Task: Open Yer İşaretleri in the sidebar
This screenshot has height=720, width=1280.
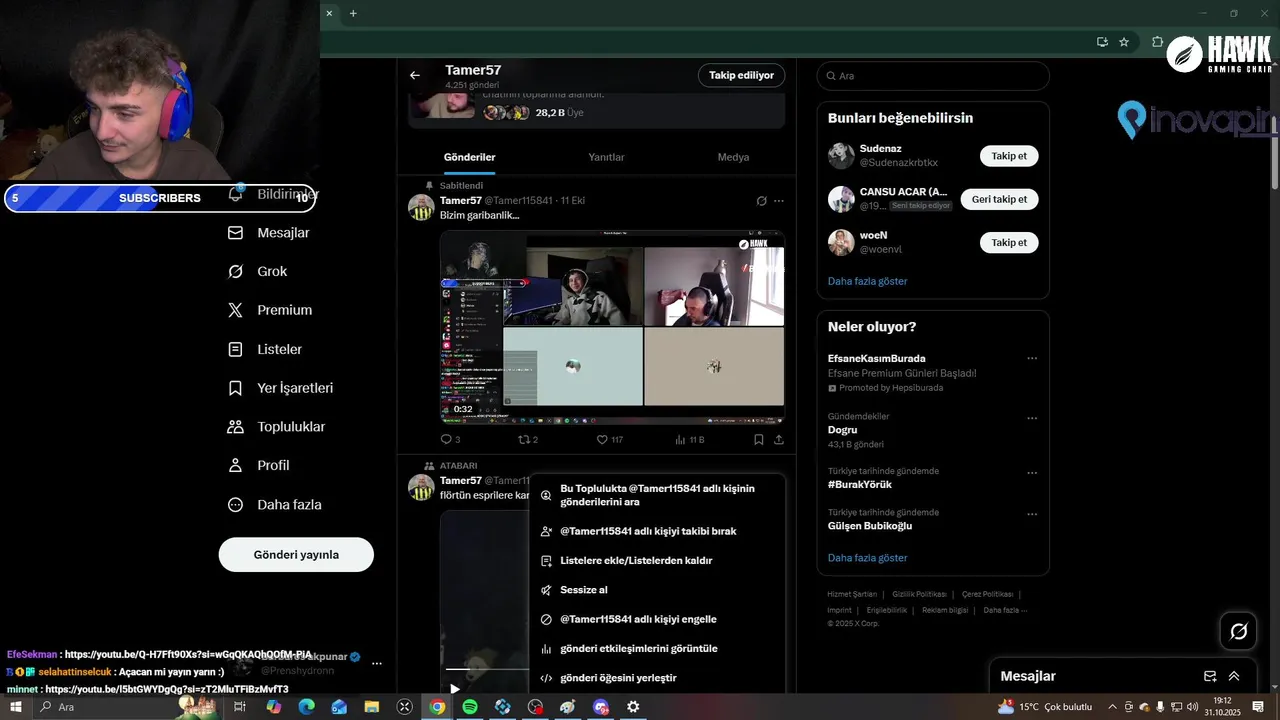Action: coord(280,388)
